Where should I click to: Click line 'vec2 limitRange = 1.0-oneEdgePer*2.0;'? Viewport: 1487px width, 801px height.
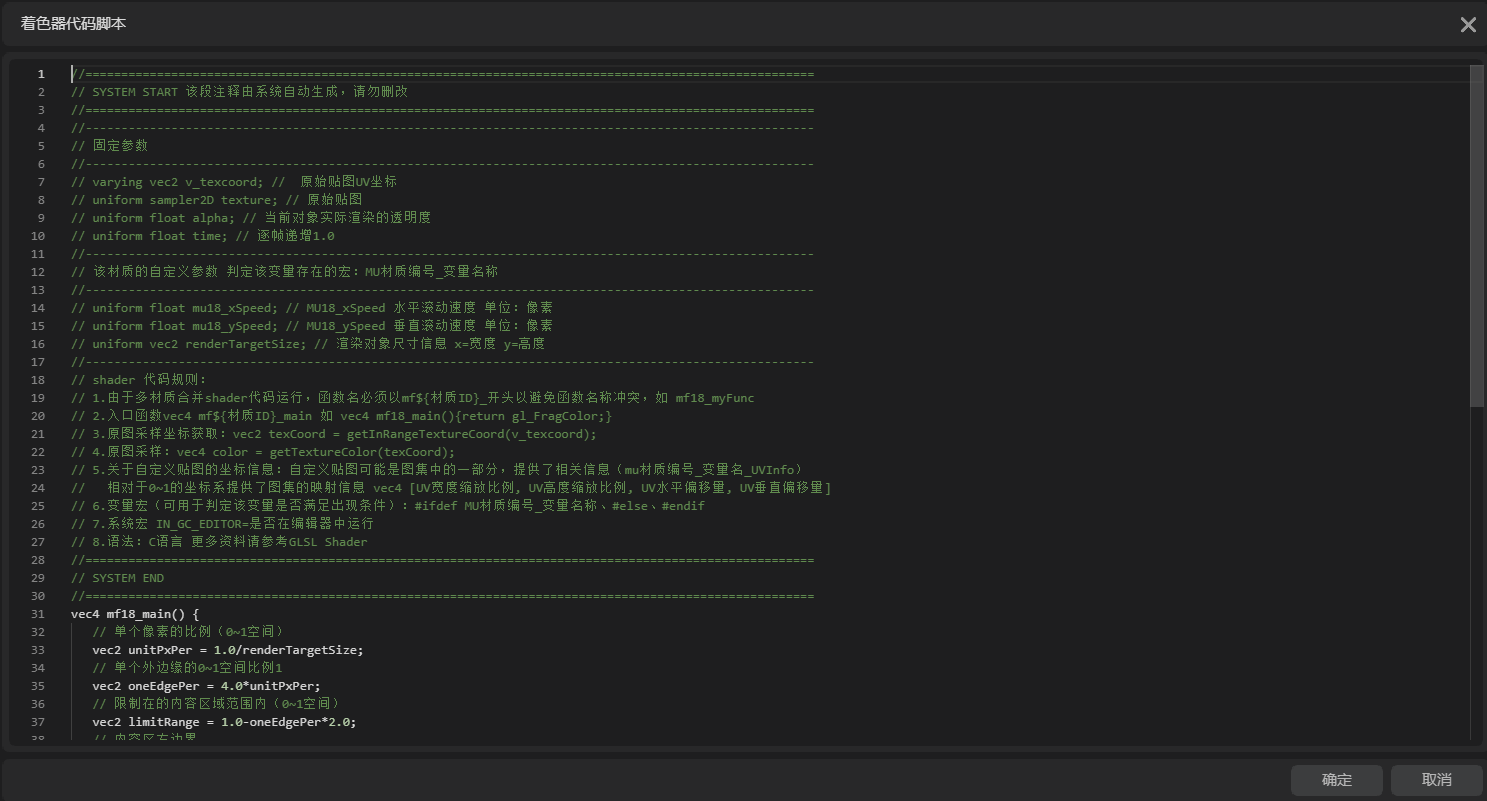224,722
